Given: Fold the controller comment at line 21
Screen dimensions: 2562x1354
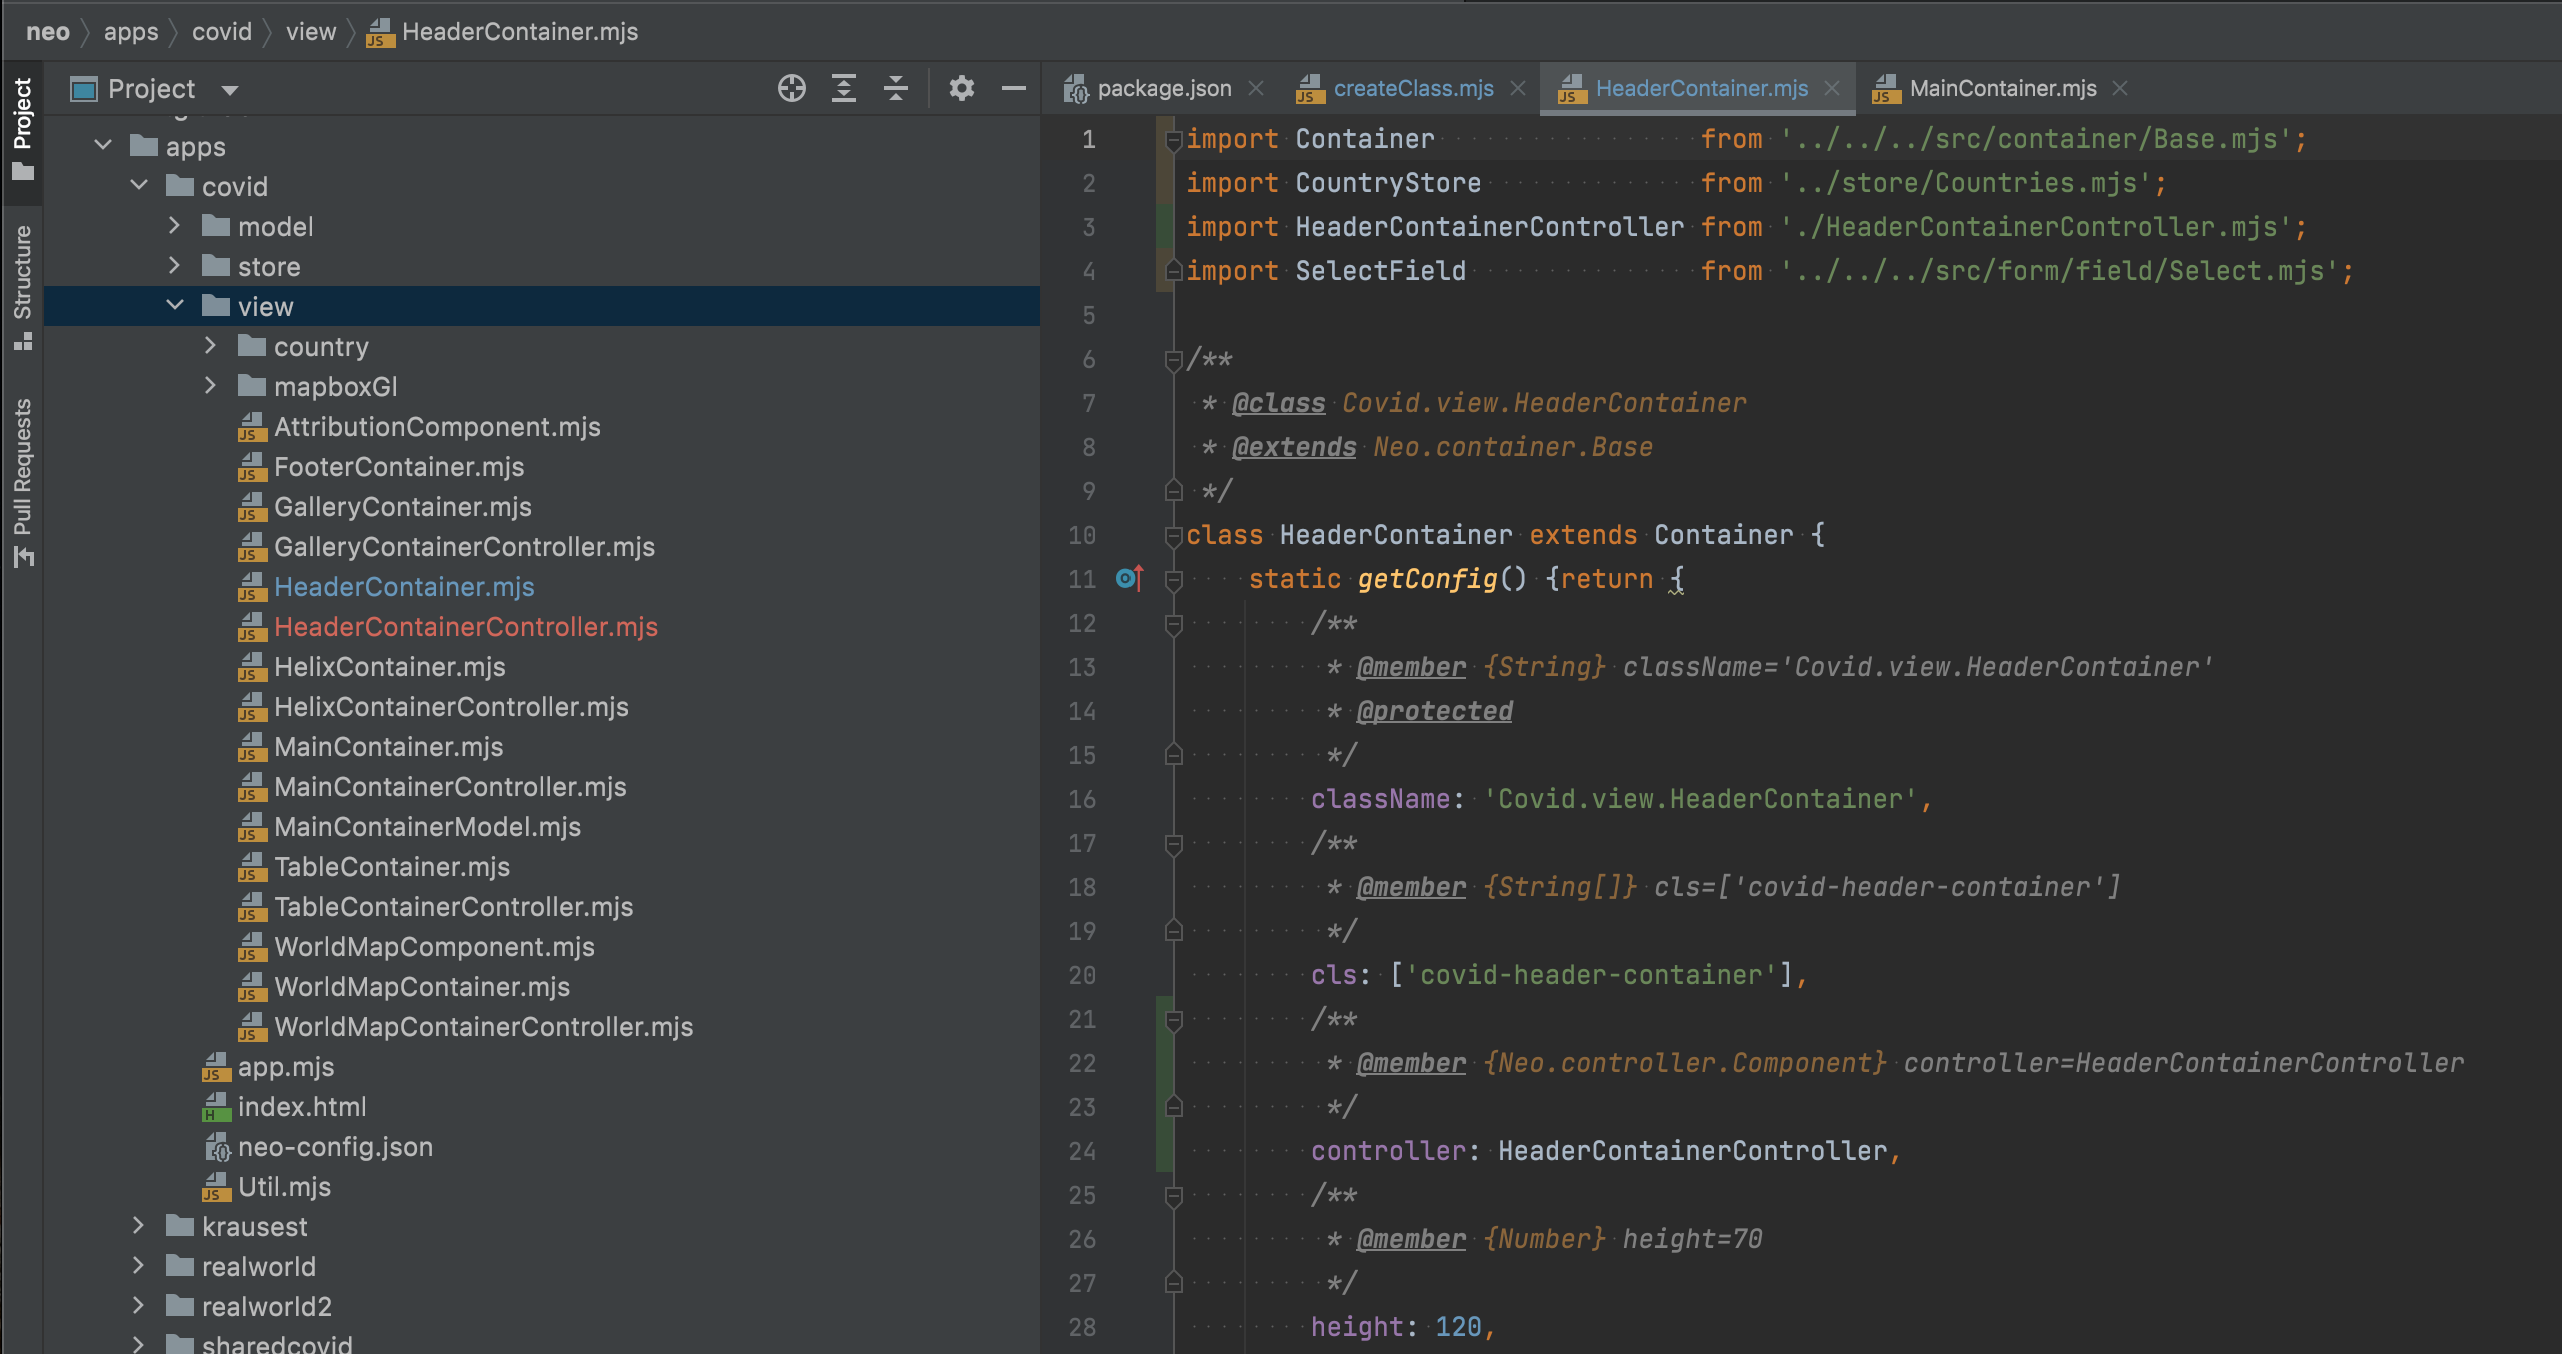Looking at the screenshot, I should coord(1174,1020).
